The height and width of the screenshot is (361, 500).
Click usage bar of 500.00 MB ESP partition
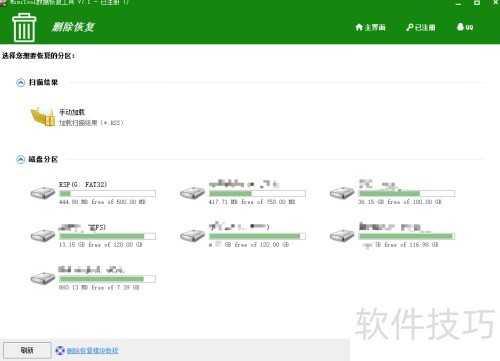(107, 193)
